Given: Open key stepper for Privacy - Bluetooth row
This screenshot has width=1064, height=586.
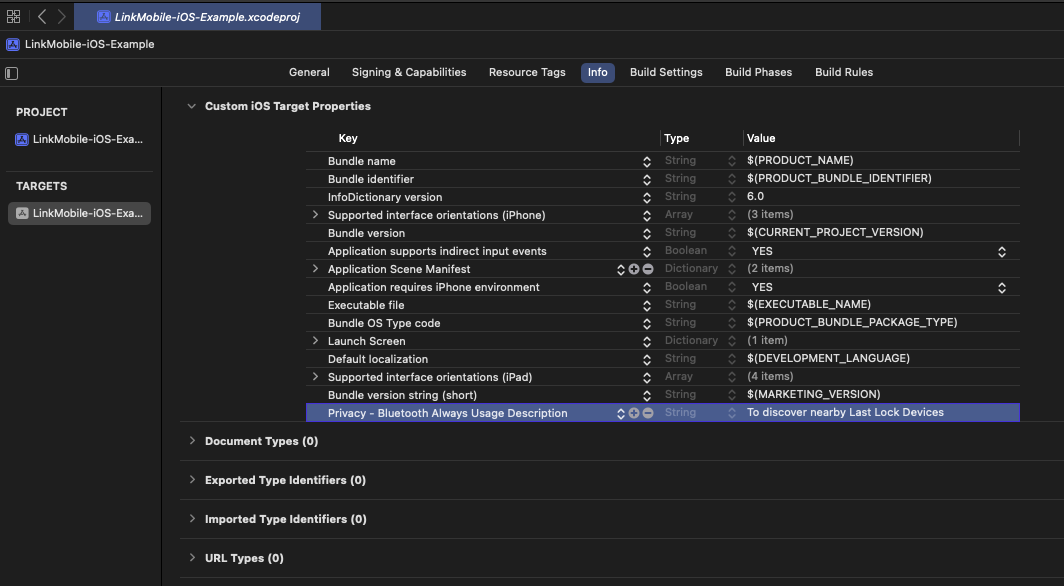Looking at the screenshot, I should (x=620, y=413).
